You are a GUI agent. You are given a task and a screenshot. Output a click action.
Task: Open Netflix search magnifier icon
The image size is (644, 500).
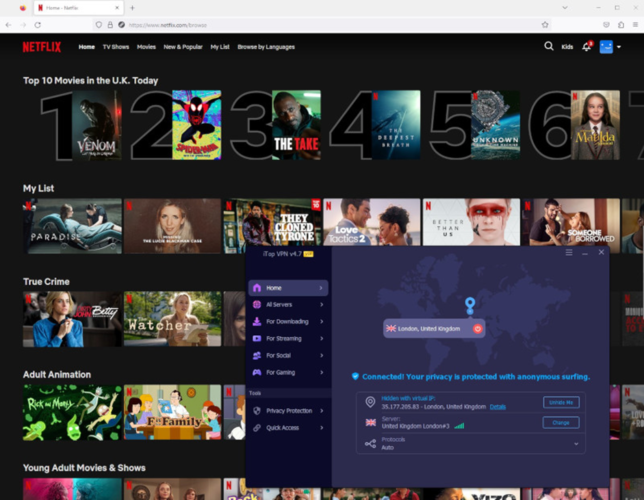(548, 46)
